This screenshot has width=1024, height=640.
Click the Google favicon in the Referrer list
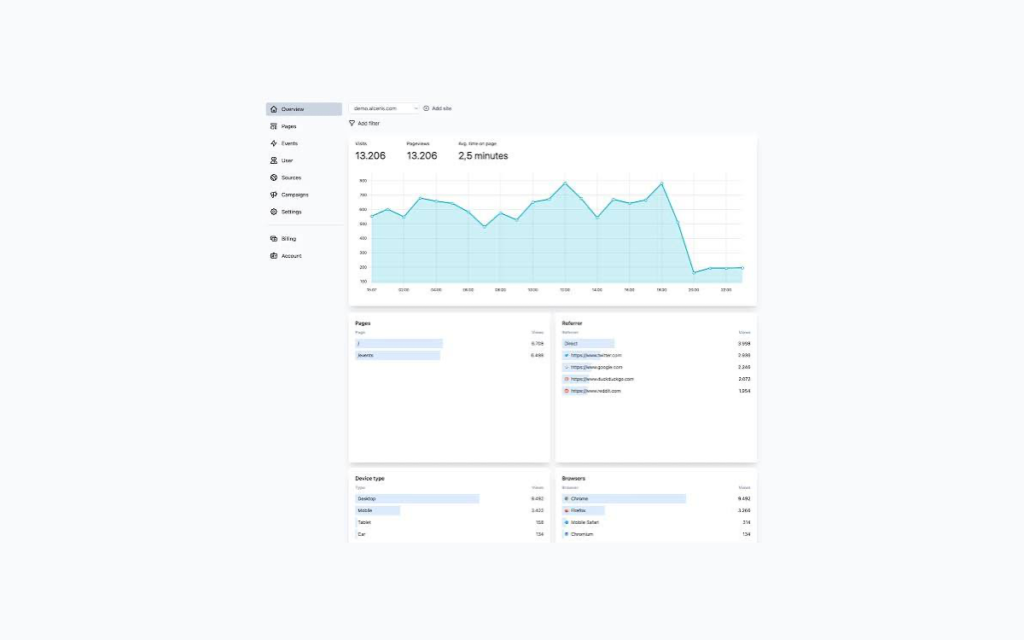(566, 367)
